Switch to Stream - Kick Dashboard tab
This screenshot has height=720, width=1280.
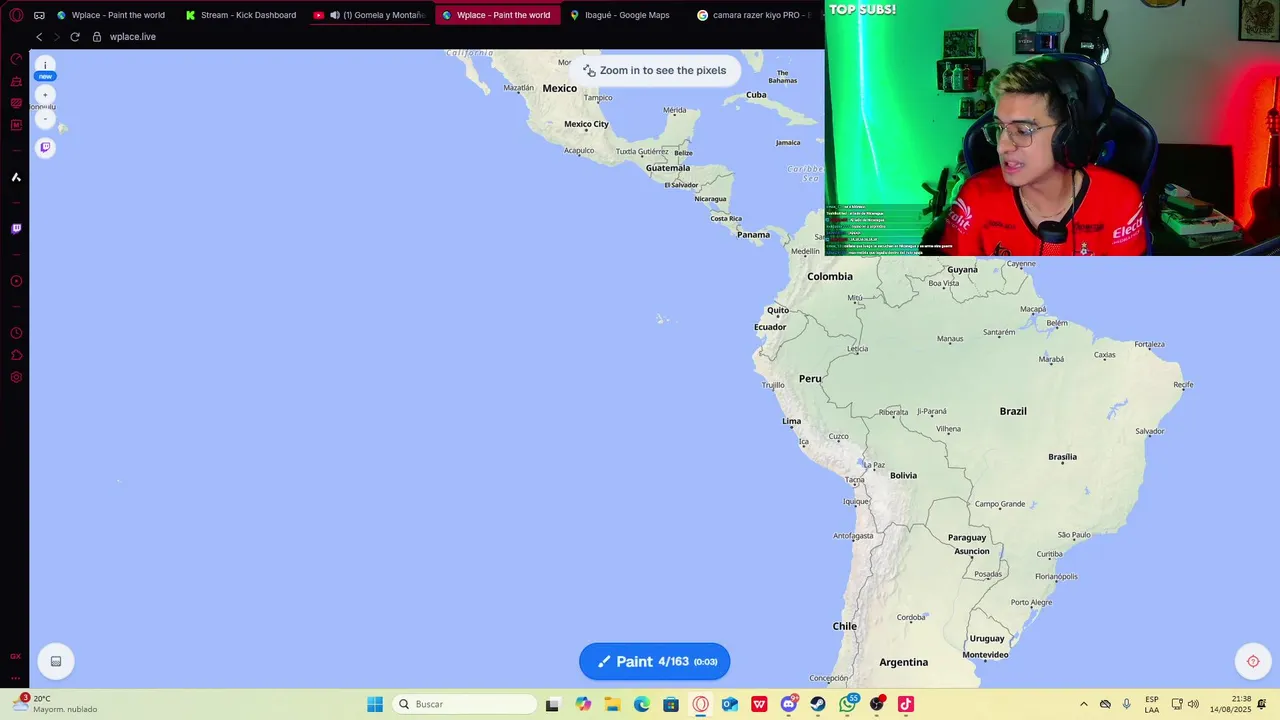point(241,15)
